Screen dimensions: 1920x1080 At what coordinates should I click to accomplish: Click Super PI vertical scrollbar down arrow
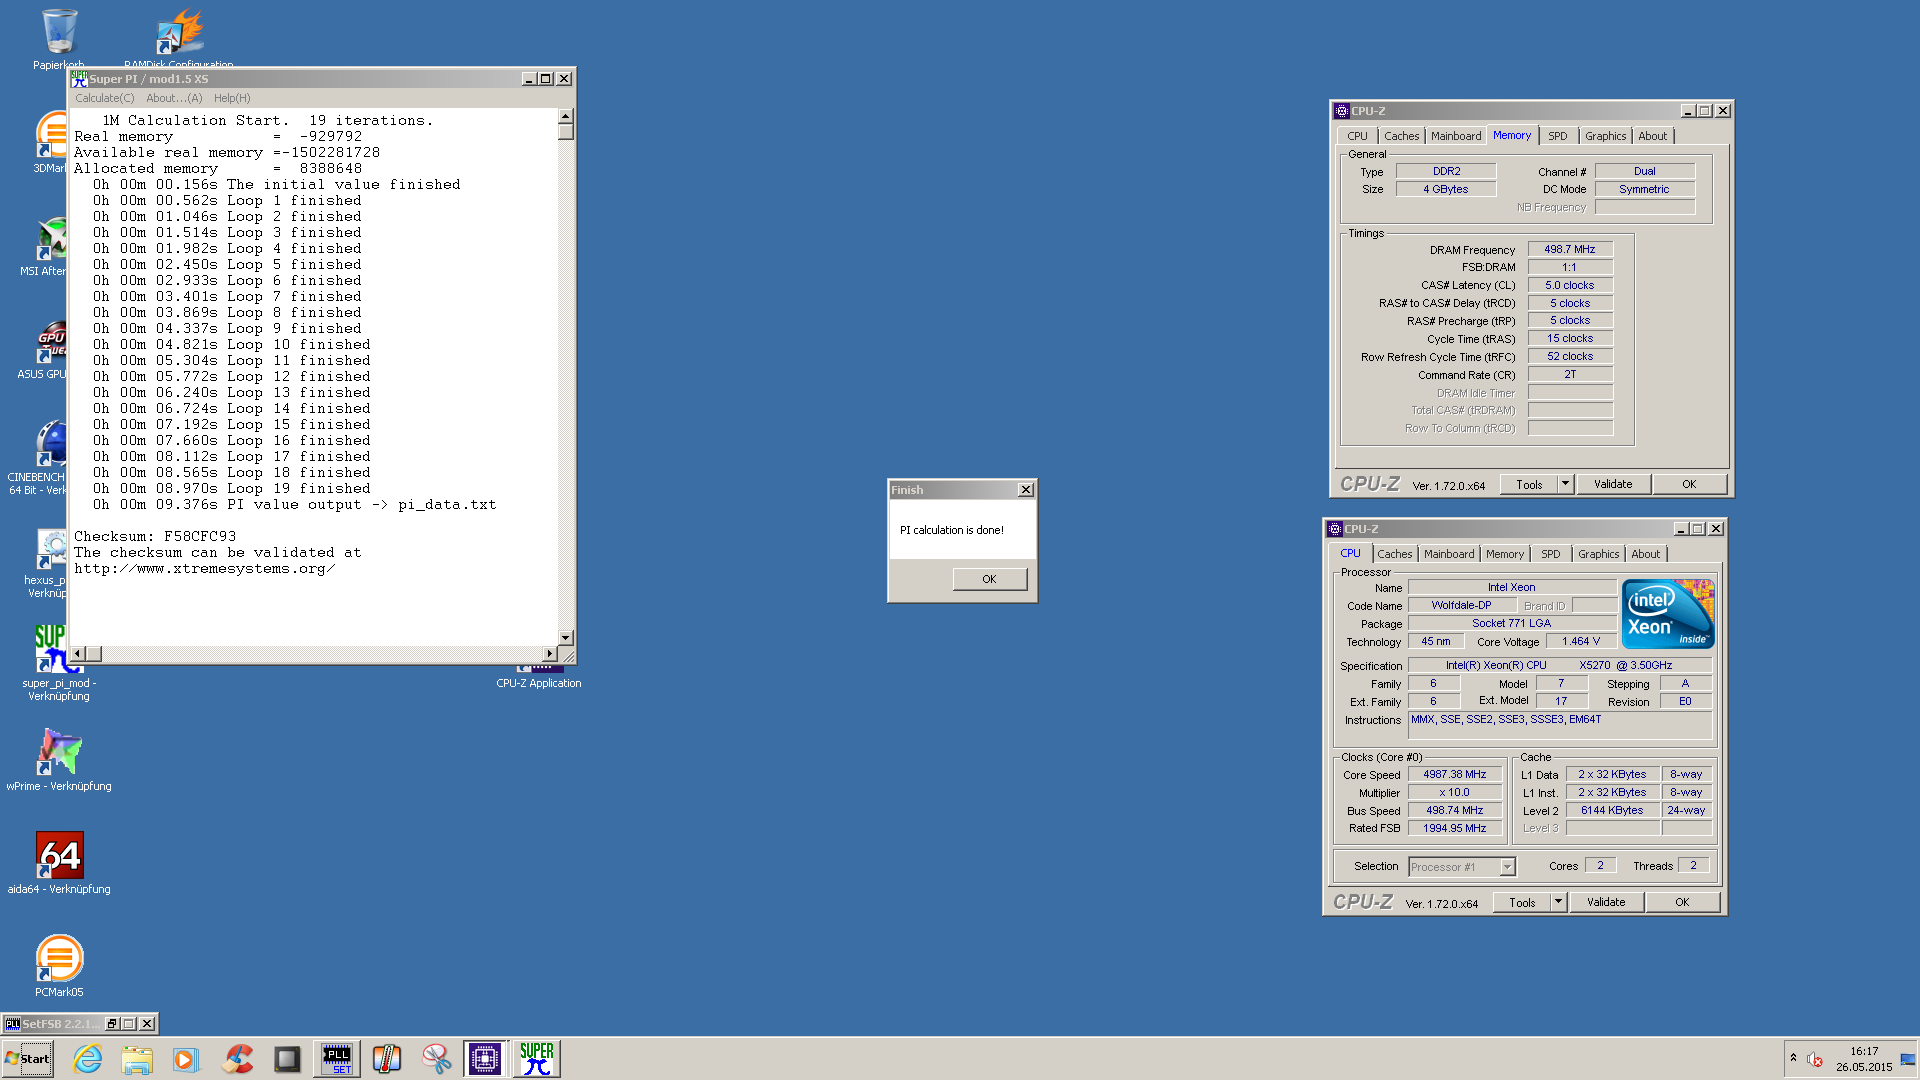click(566, 637)
